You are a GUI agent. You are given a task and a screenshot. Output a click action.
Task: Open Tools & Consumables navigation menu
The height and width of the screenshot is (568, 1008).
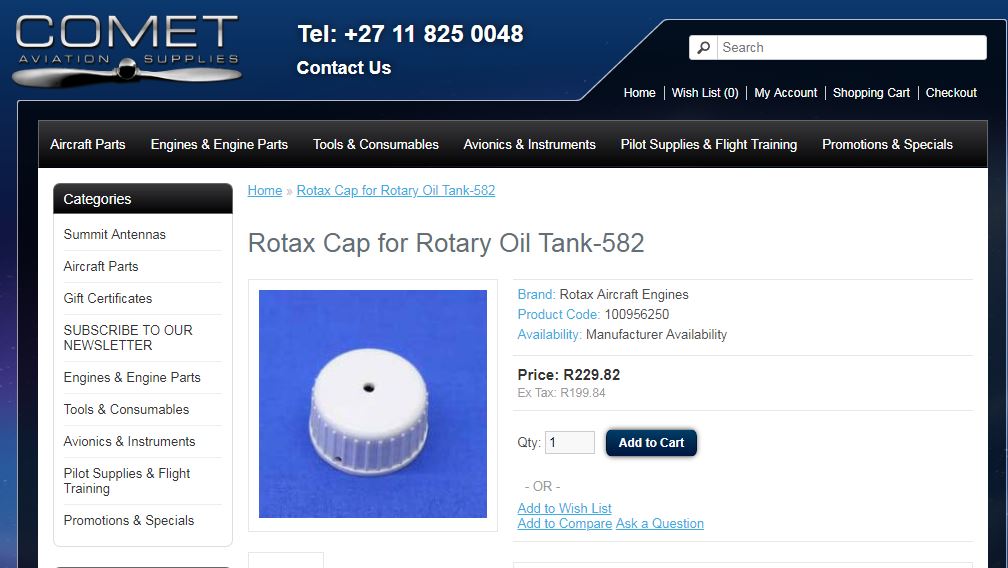[375, 145]
